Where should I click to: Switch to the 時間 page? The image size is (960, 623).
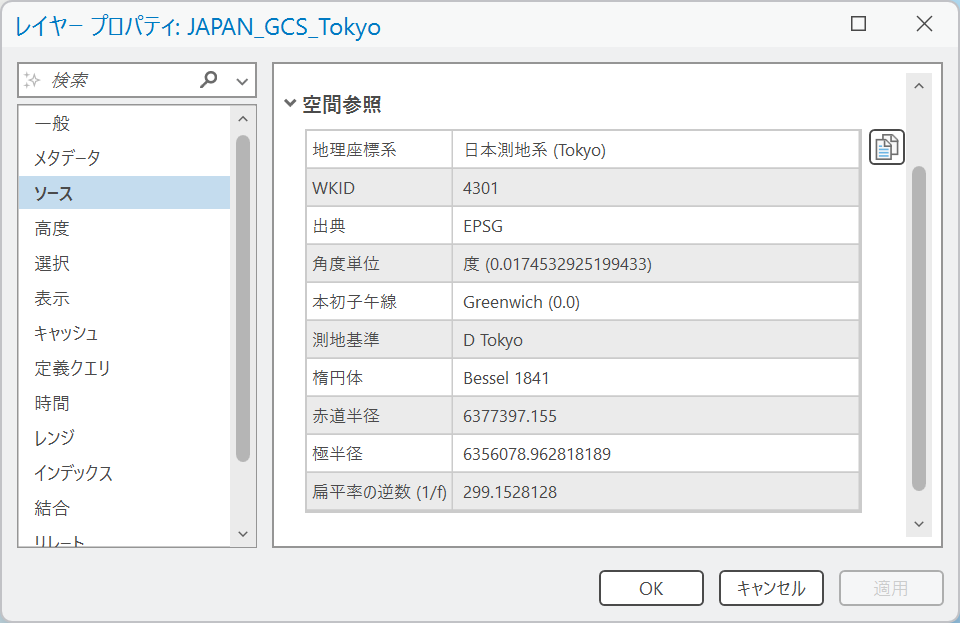coord(52,403)
